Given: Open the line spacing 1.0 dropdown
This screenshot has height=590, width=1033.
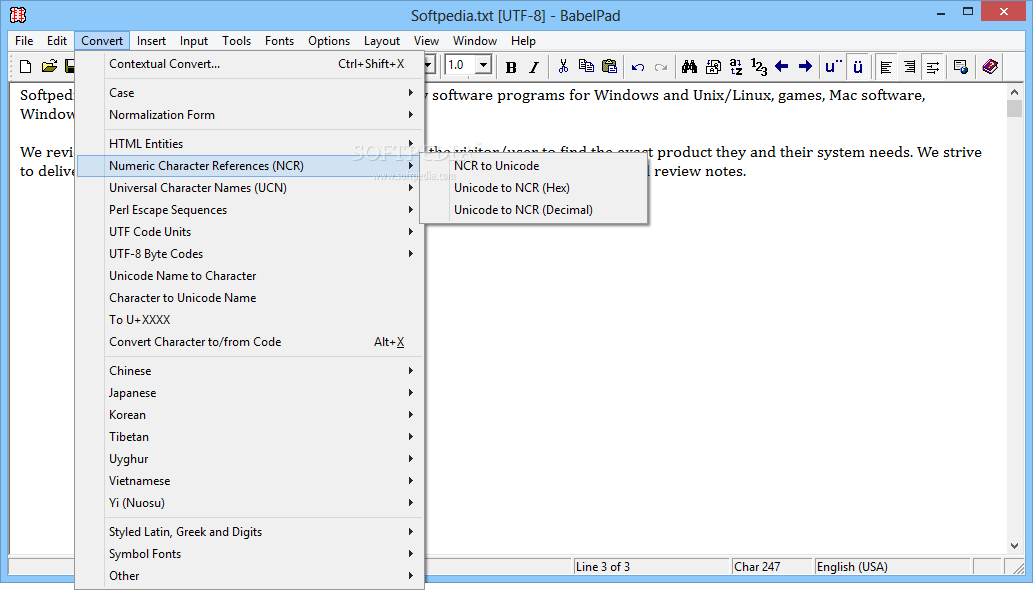Looking at the screenshot, I should (484, 65).
